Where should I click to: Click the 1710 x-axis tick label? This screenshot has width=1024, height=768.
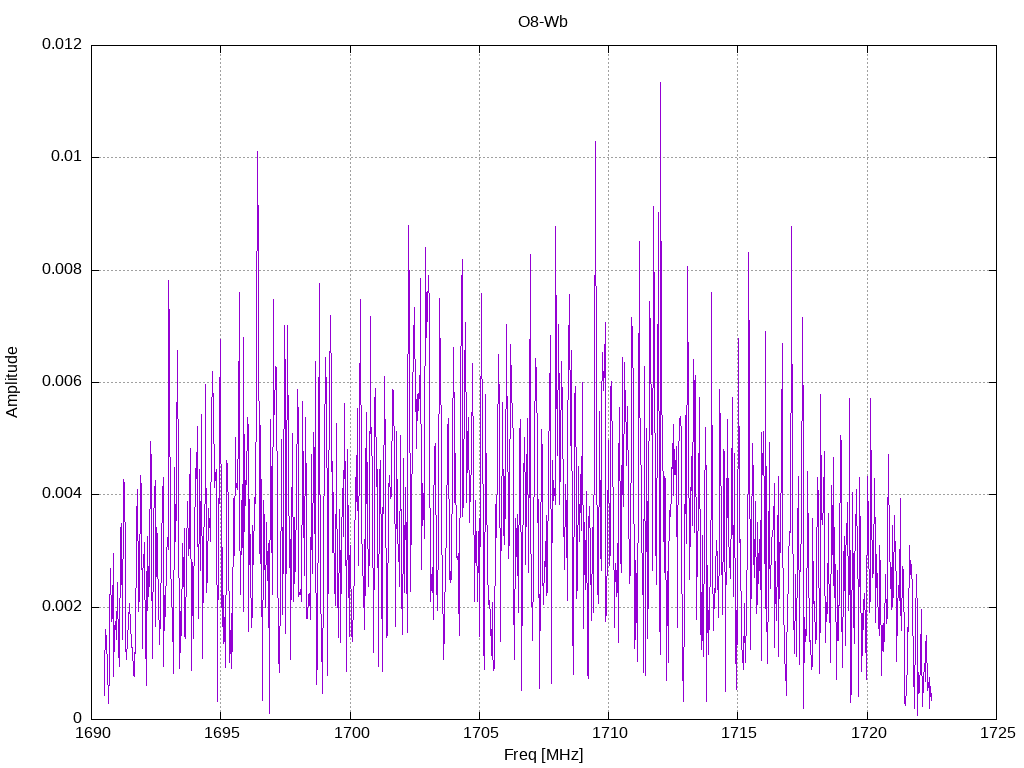coord(609,733)
